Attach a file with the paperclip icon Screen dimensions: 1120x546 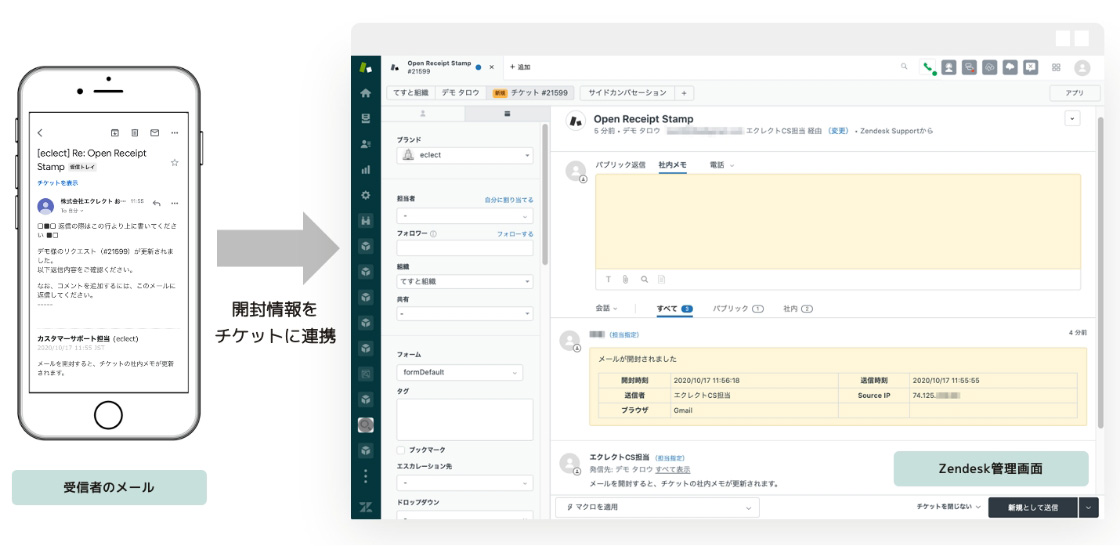(625, 279)
